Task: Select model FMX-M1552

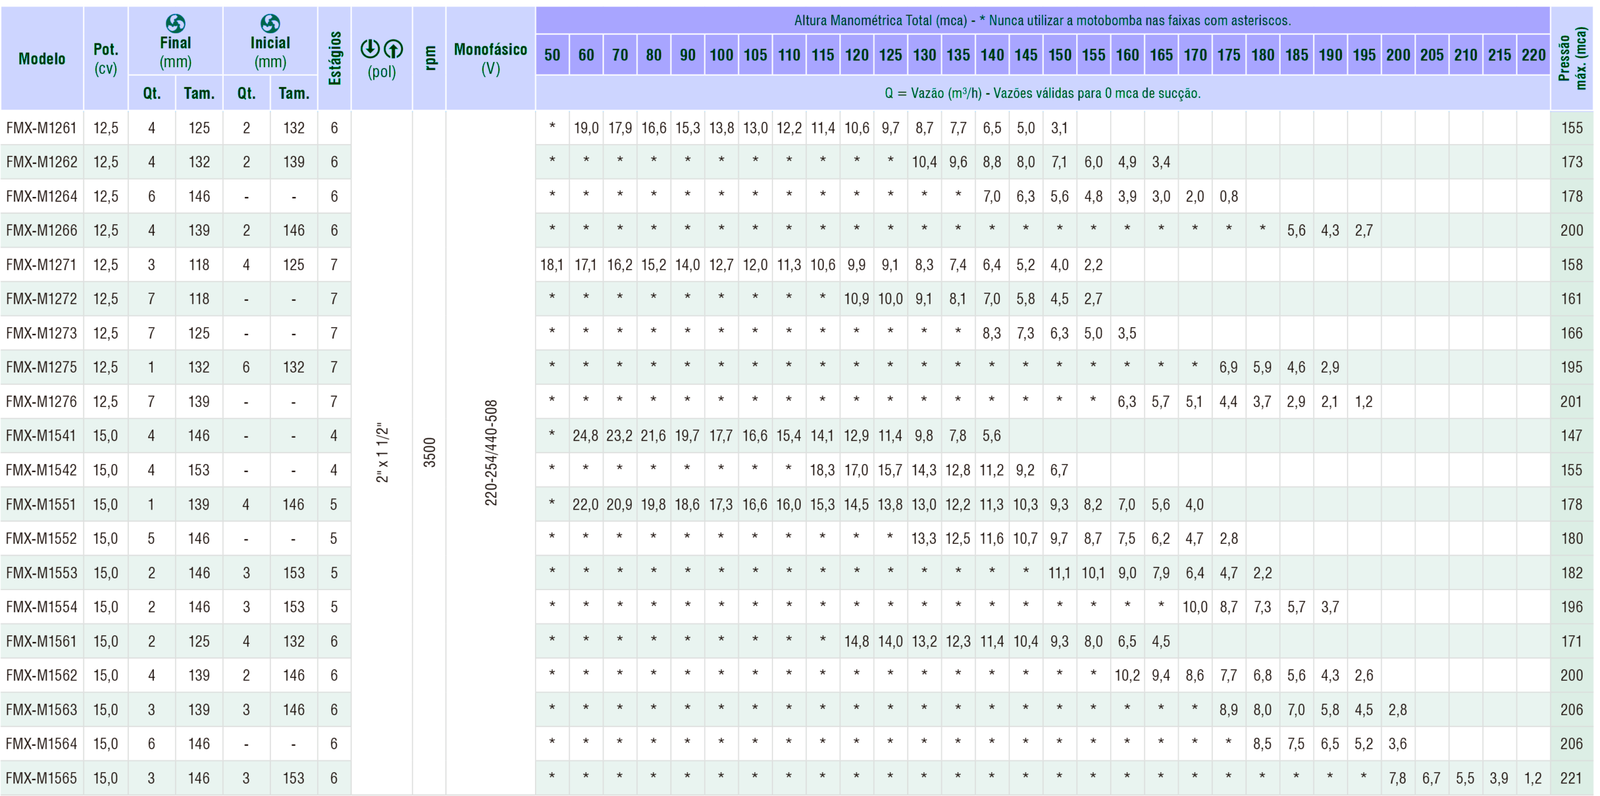Action: 41,538
